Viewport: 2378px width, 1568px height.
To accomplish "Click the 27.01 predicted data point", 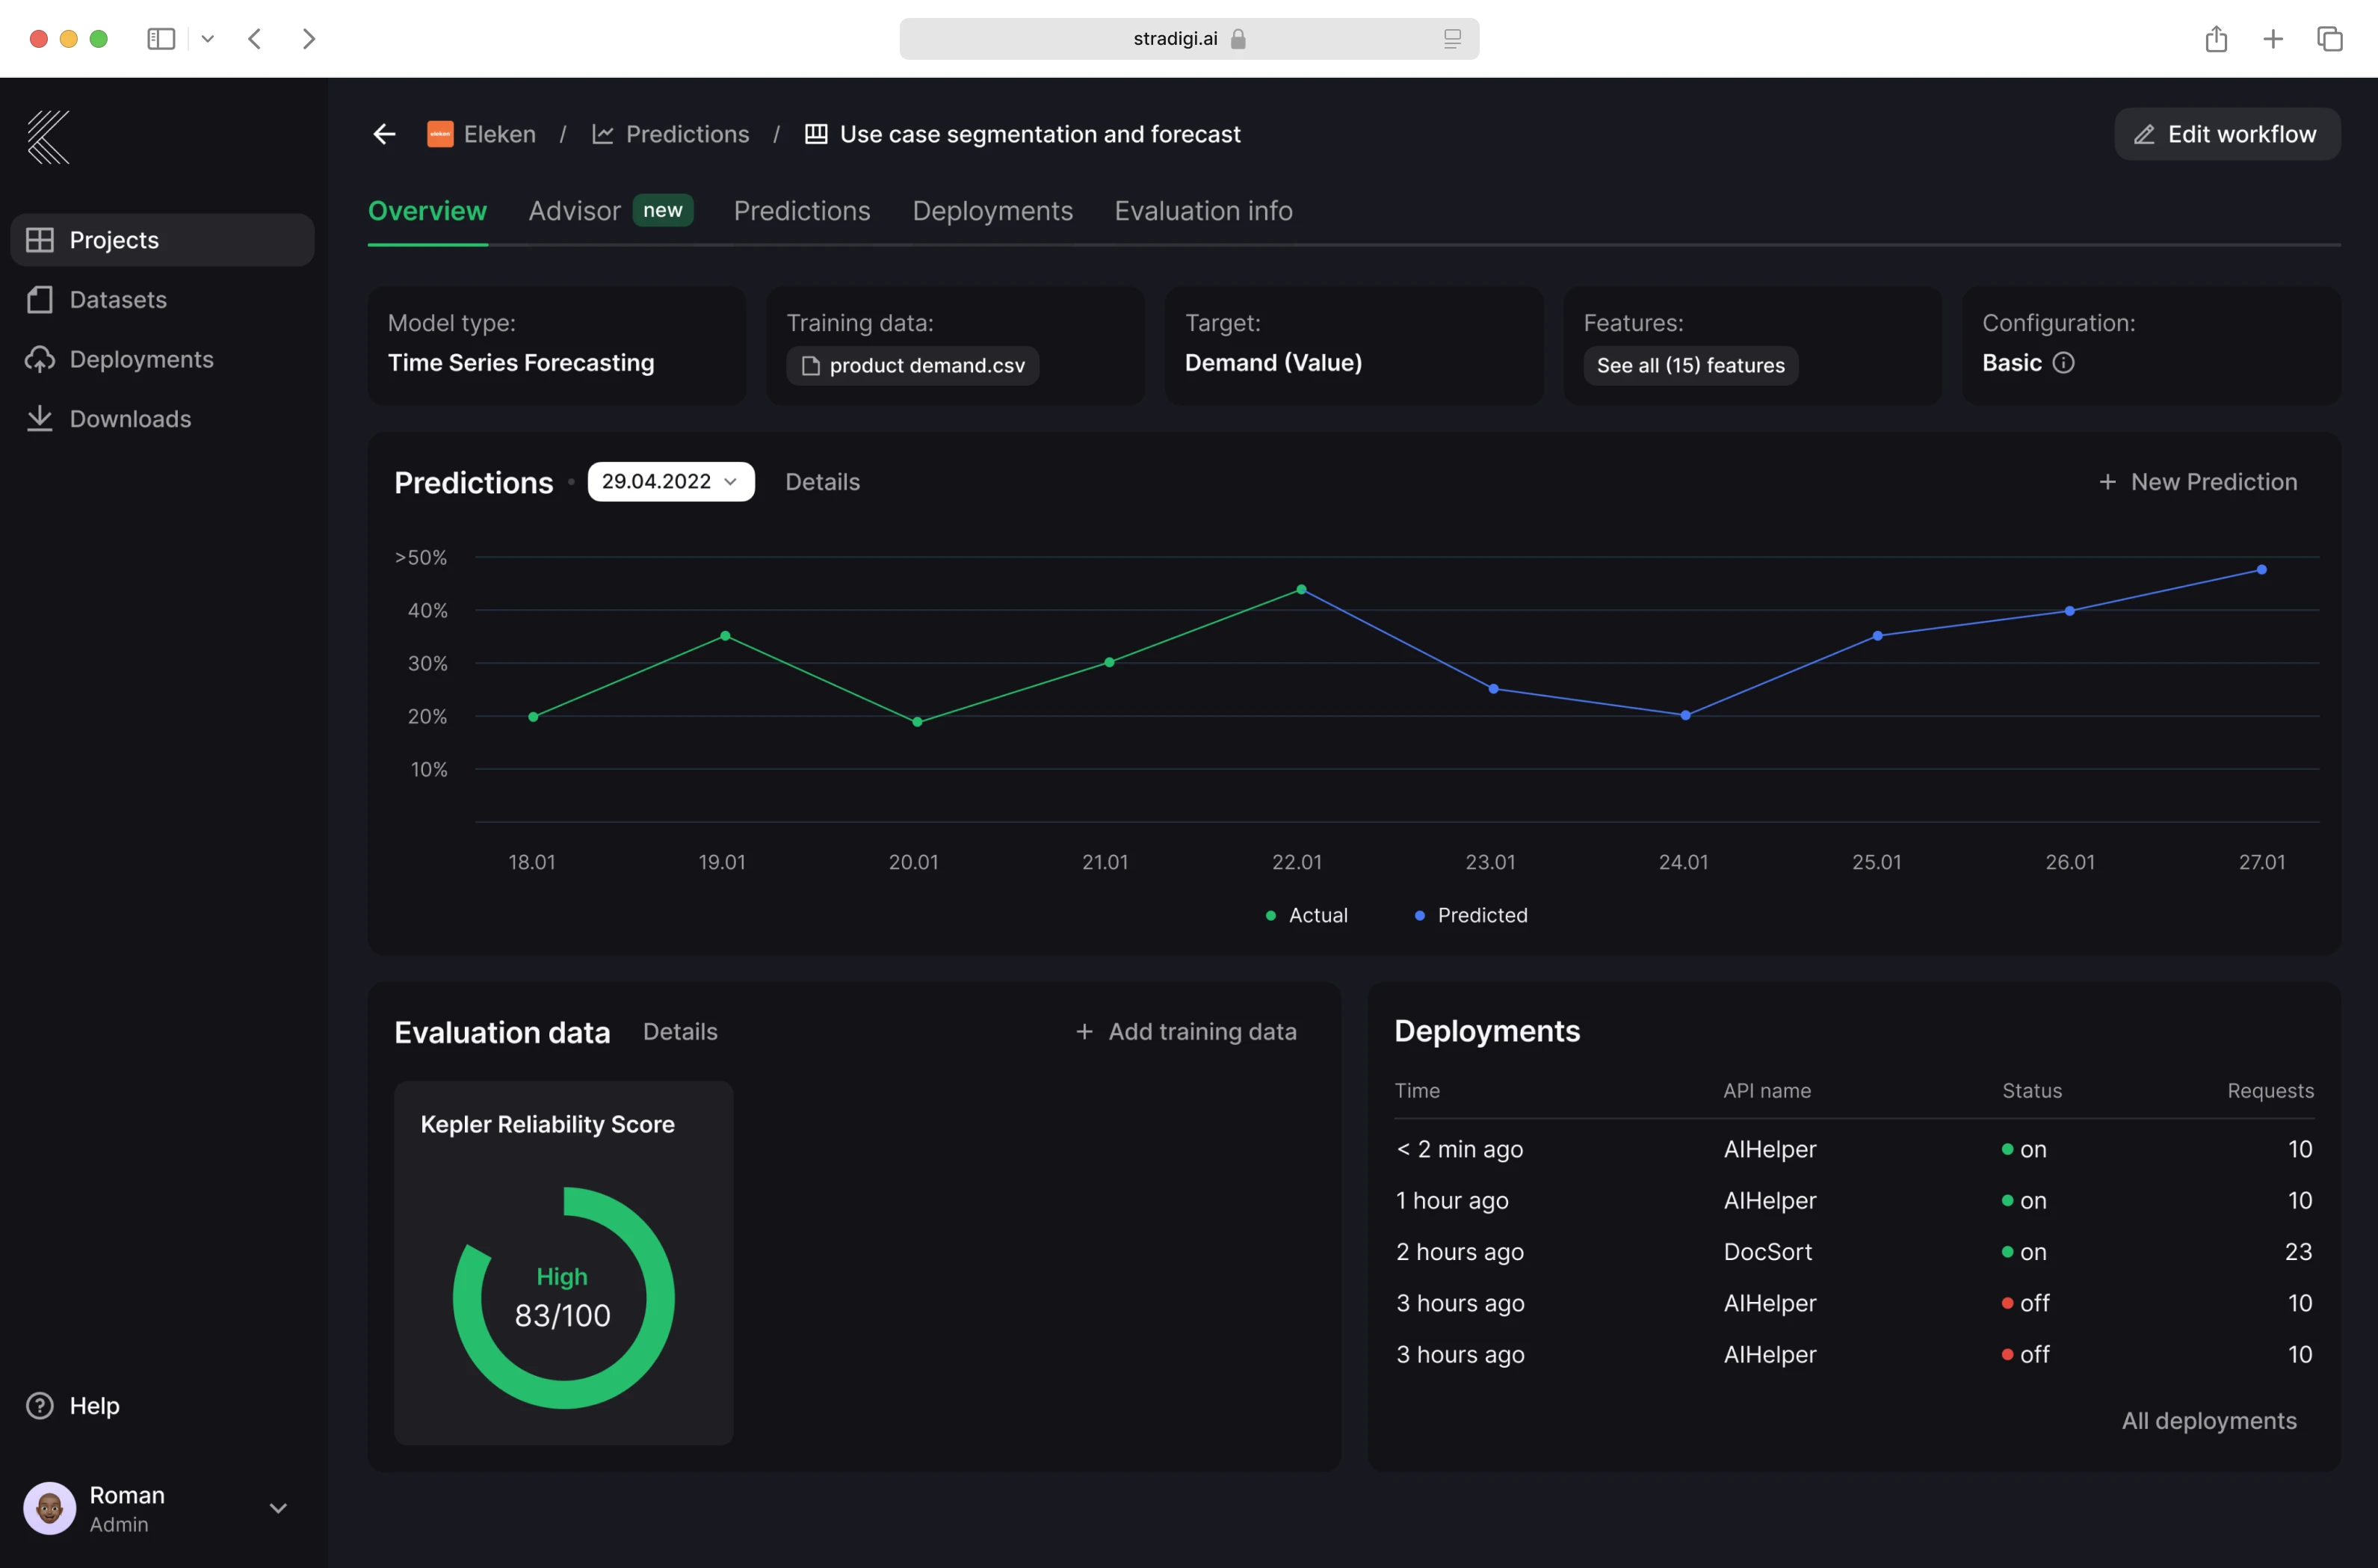I will (2261, 570).
